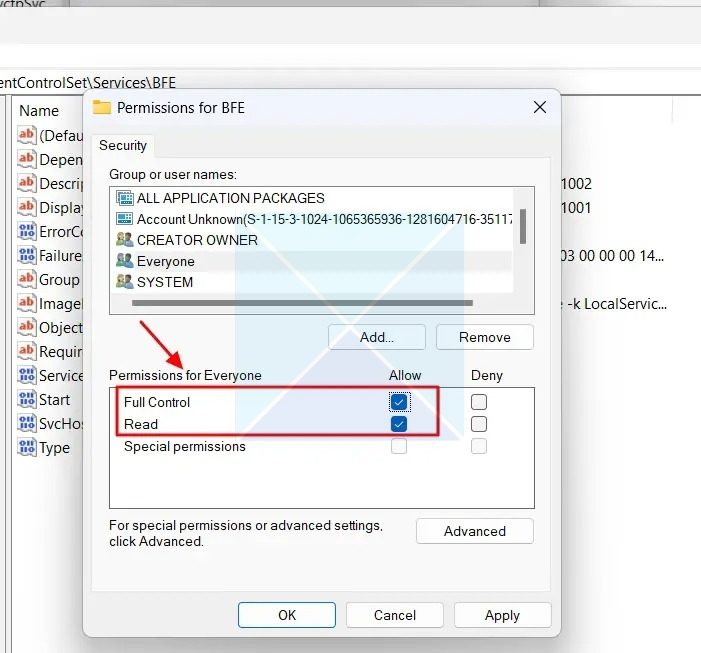Click the Group string value icon

point(27,279)
